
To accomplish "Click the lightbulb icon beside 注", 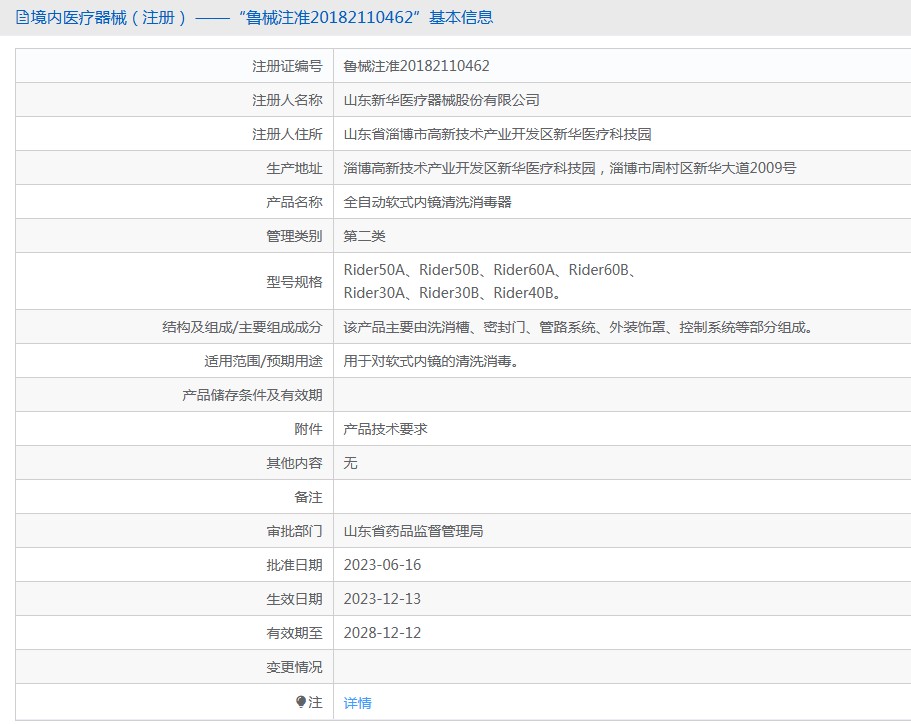I will (x=300, y=702).
